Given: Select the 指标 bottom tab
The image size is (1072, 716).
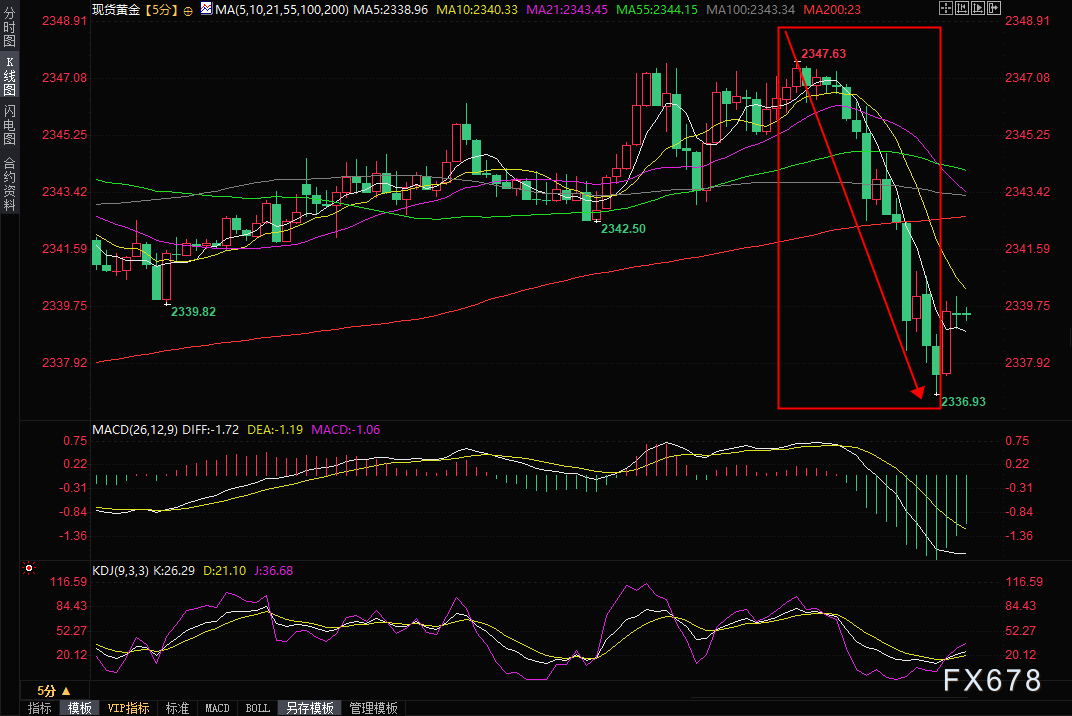Looking at the screenshot, I should click(40, 708).
